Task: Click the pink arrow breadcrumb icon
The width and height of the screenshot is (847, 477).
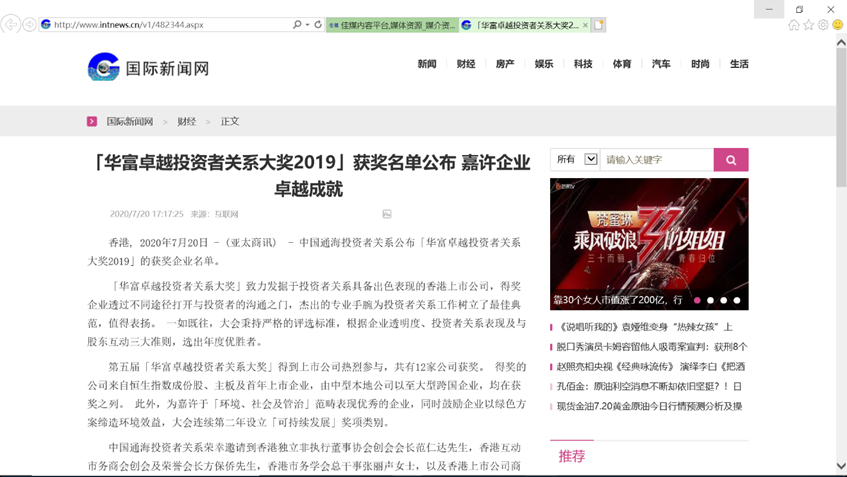Action: [92, 121]
